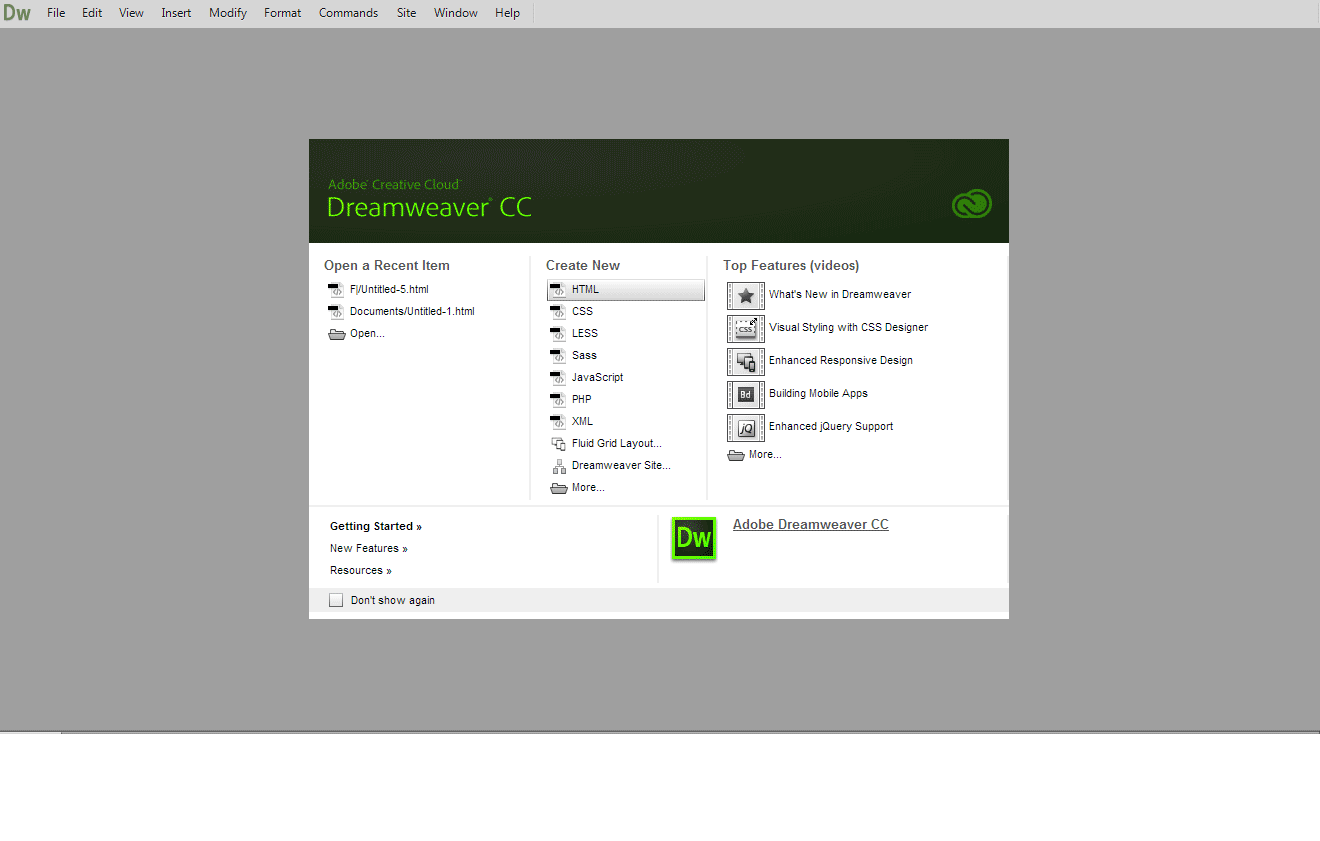Create a new PHP file
The width and height of the screenshot is (1320, 841).
(x=581, y=400)
